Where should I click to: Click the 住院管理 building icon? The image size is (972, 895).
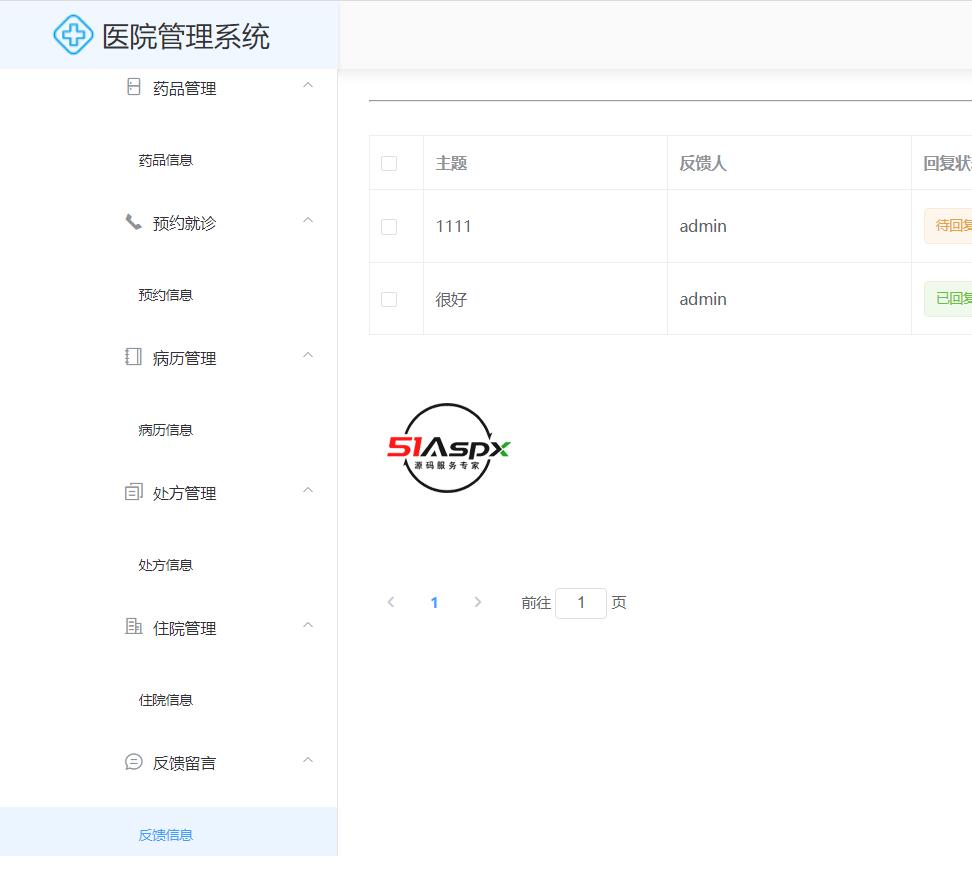click(133, 626)
